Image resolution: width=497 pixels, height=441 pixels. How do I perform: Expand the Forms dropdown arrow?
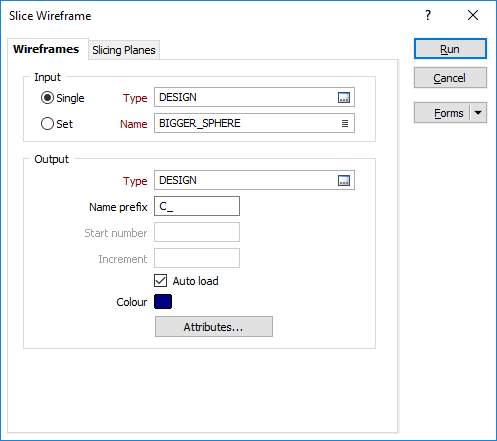(x=478, y=113)
